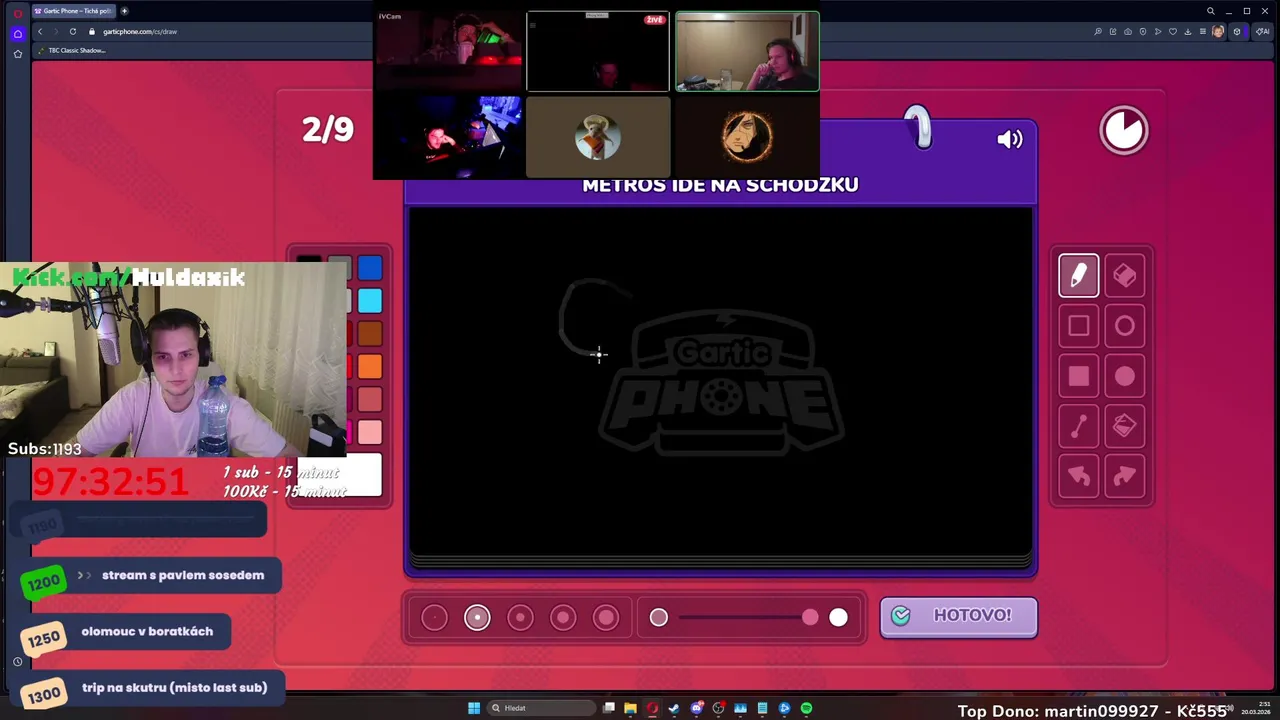Pick the orange color swatch
The image size is (1280, 720).
[x=369, y=367]
